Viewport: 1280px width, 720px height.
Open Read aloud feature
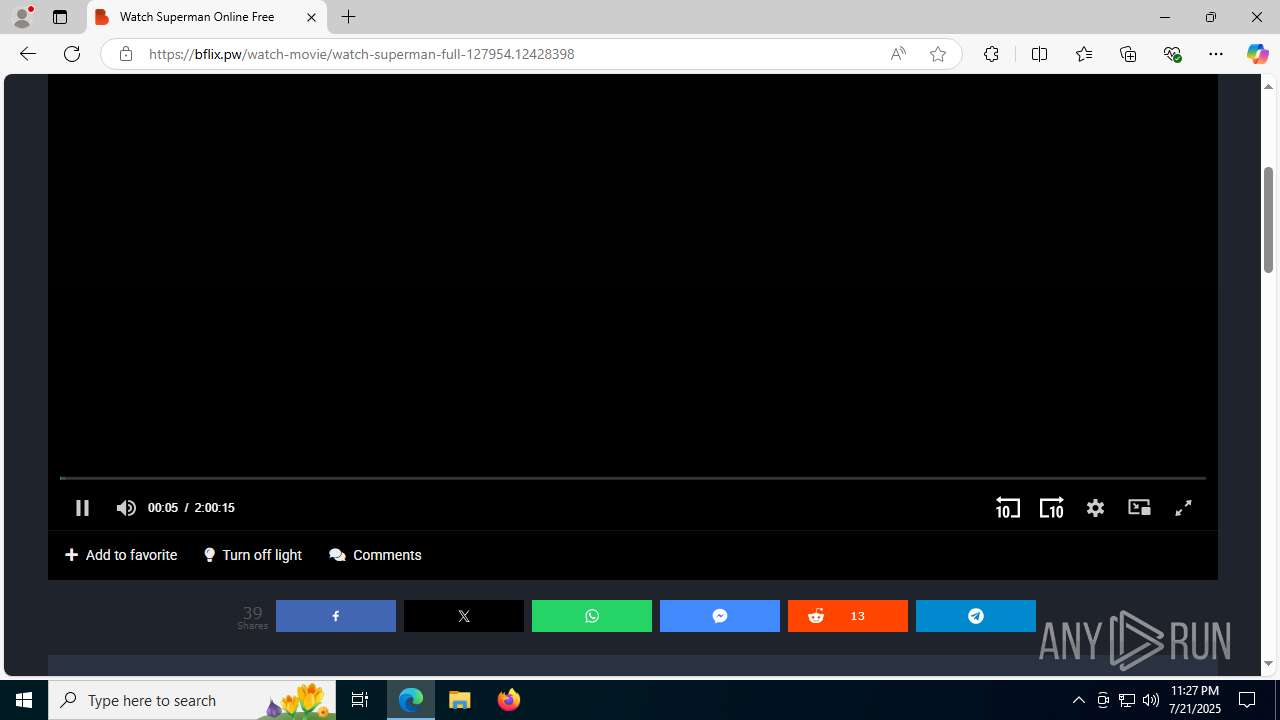tap(898, 54)
